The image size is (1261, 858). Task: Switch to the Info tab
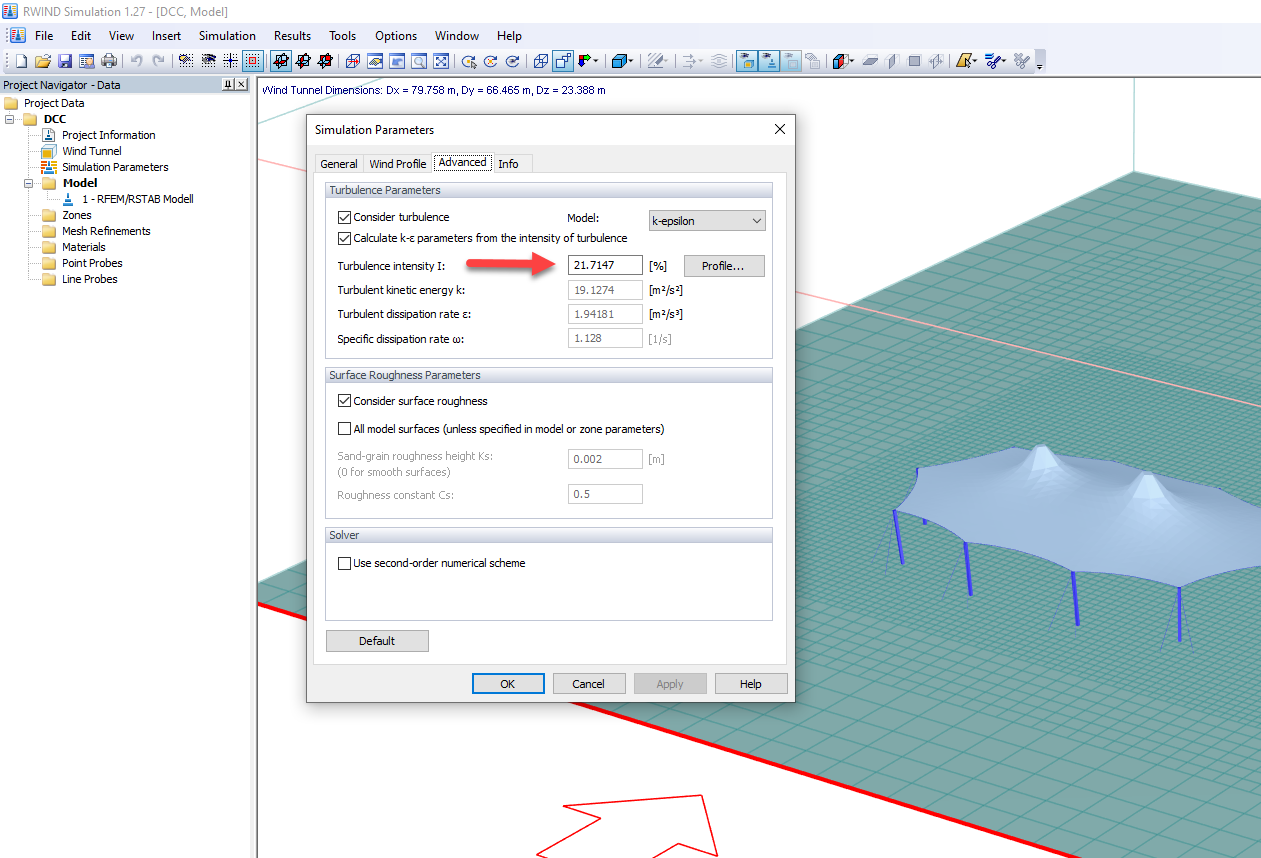pyautogui.click(x=508, y=164)
